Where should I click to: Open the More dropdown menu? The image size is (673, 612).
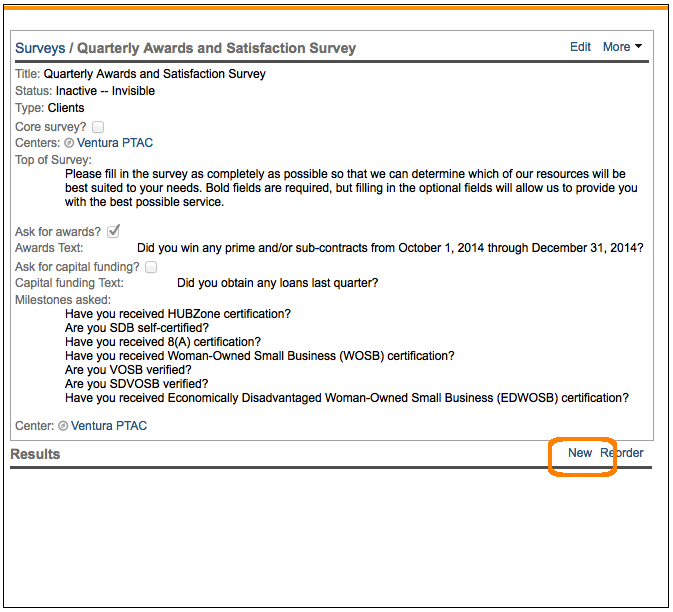(x=622, y=47)
